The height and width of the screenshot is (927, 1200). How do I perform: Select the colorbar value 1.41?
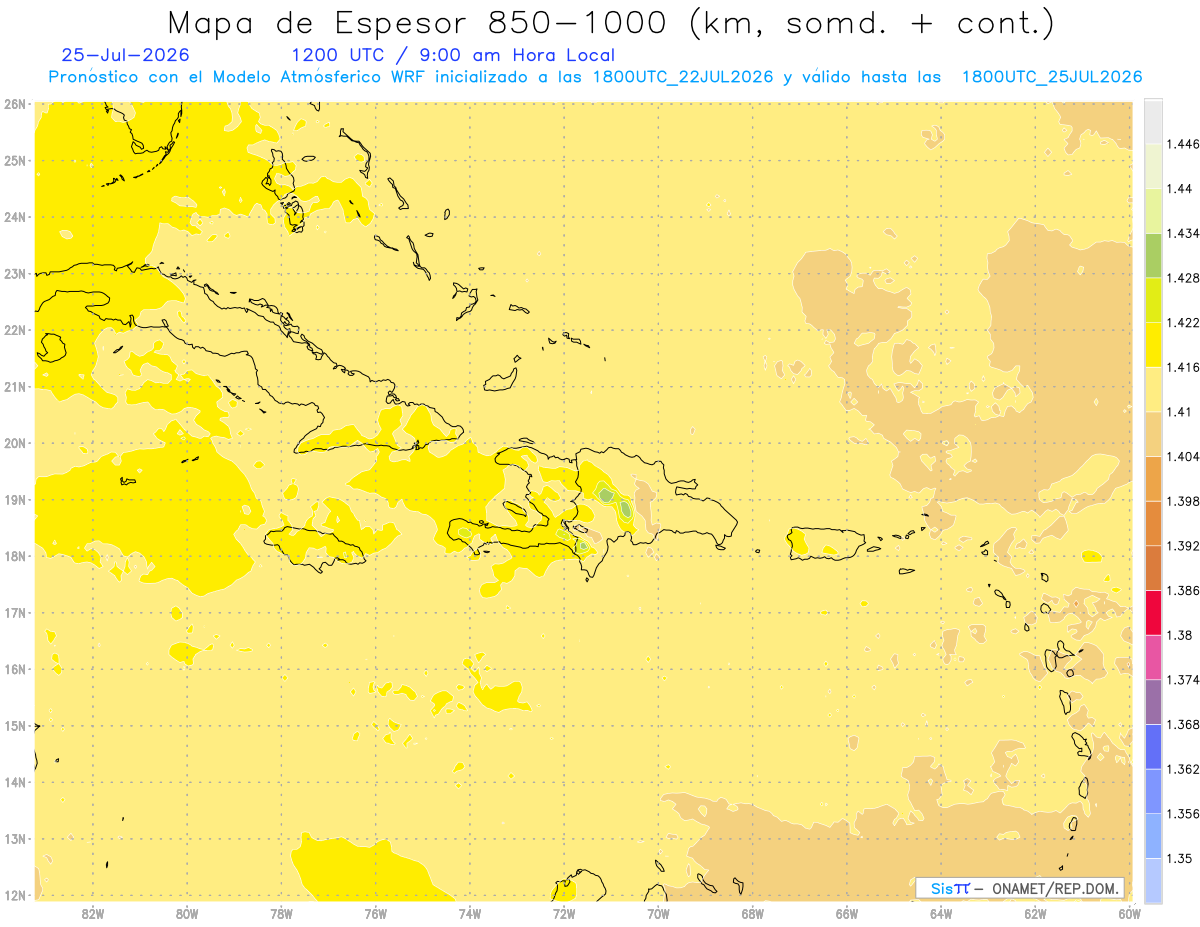pyautogui.click(x=1179, y=412)
